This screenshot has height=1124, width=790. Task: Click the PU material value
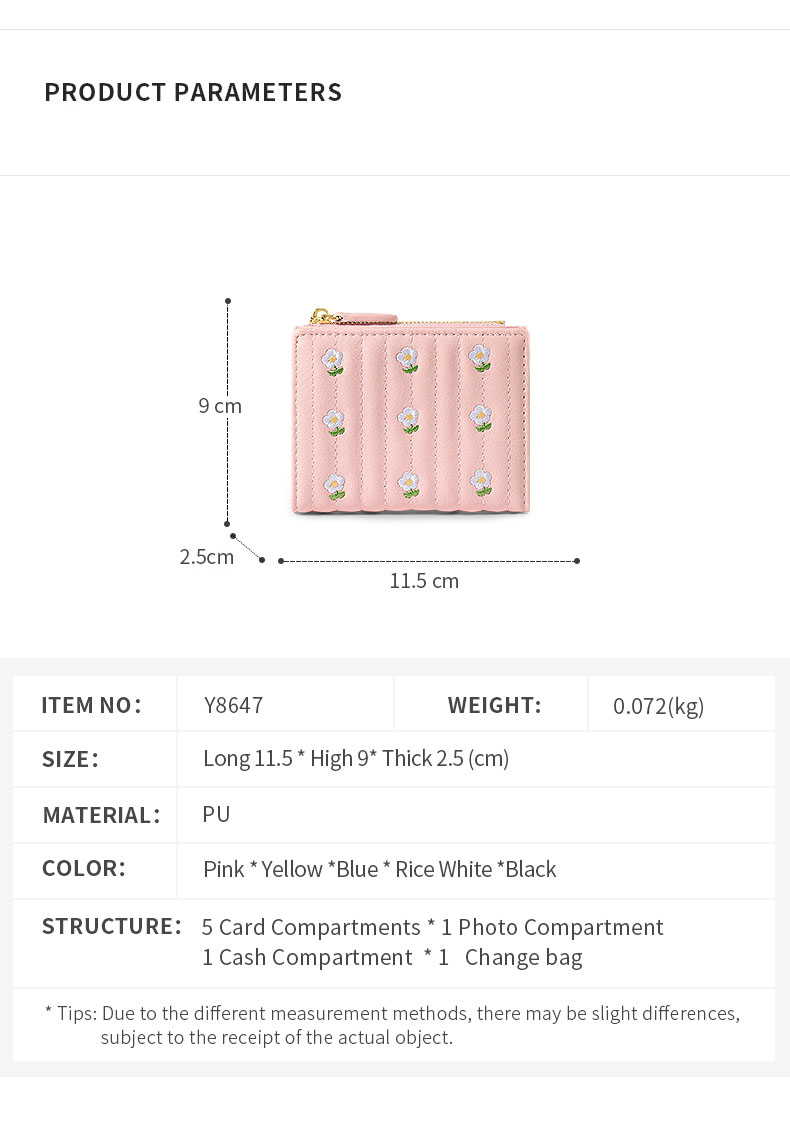[x=216, y=814]
